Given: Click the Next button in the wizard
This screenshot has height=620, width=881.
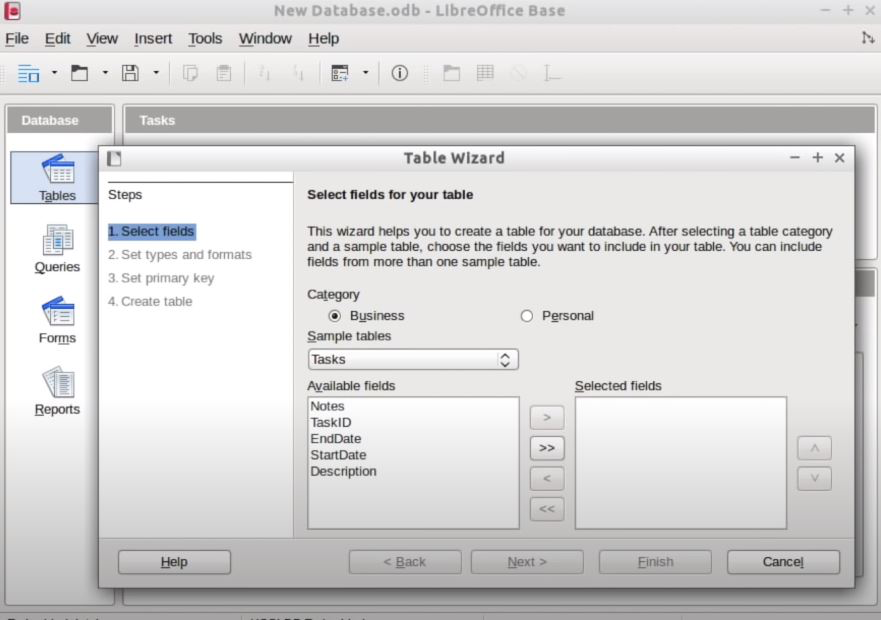Looking at the screenshot, I should [x=526, y=561].
